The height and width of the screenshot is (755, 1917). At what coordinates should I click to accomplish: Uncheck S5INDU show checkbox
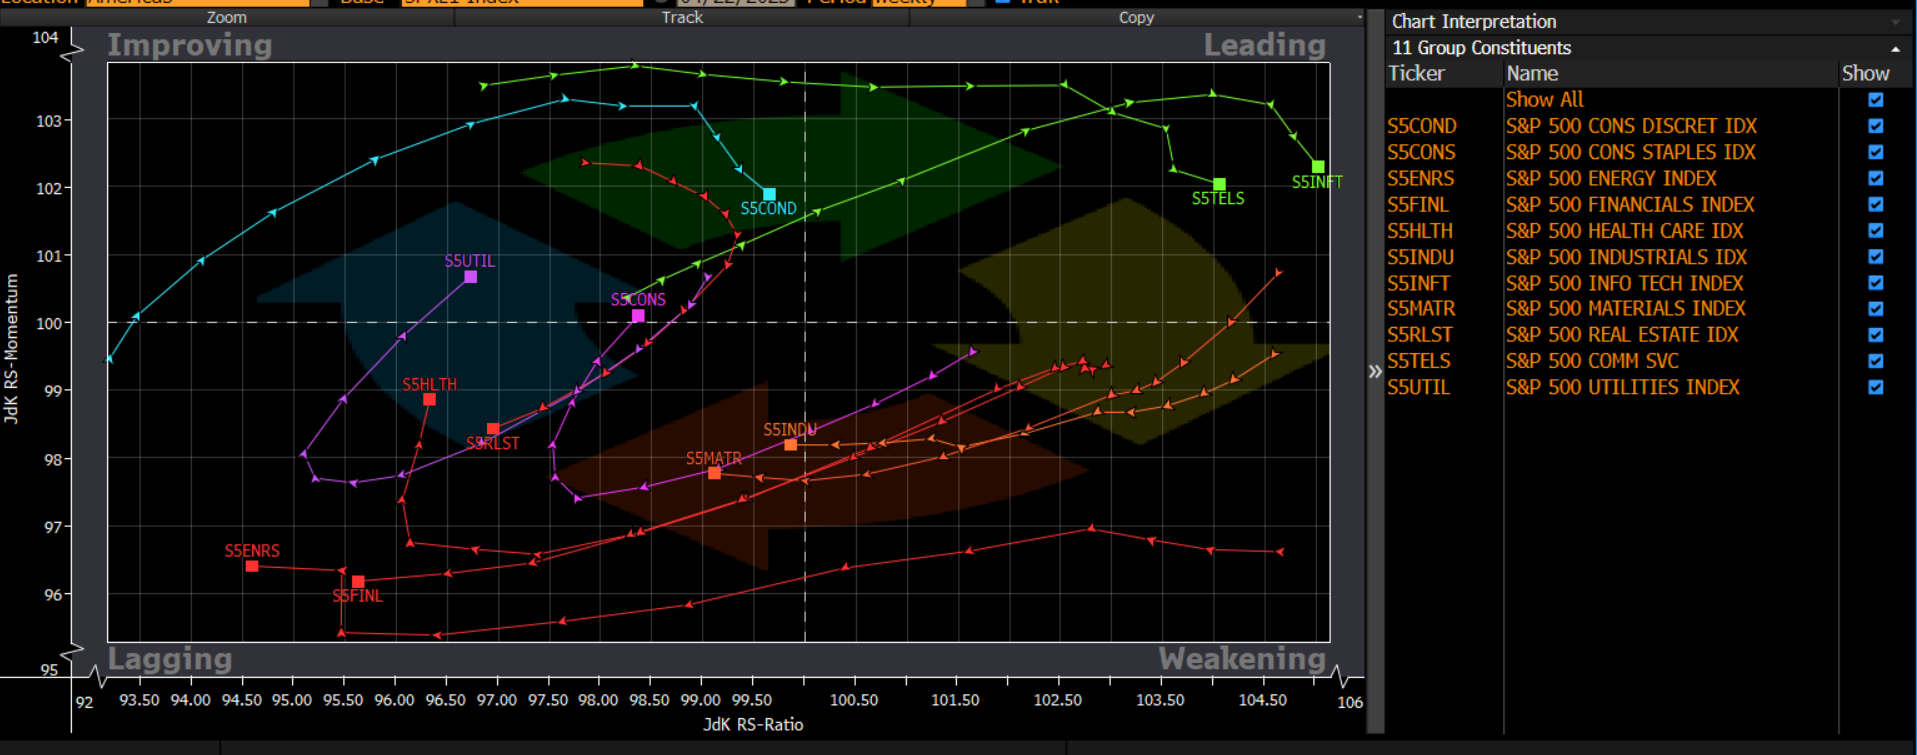1876,257
